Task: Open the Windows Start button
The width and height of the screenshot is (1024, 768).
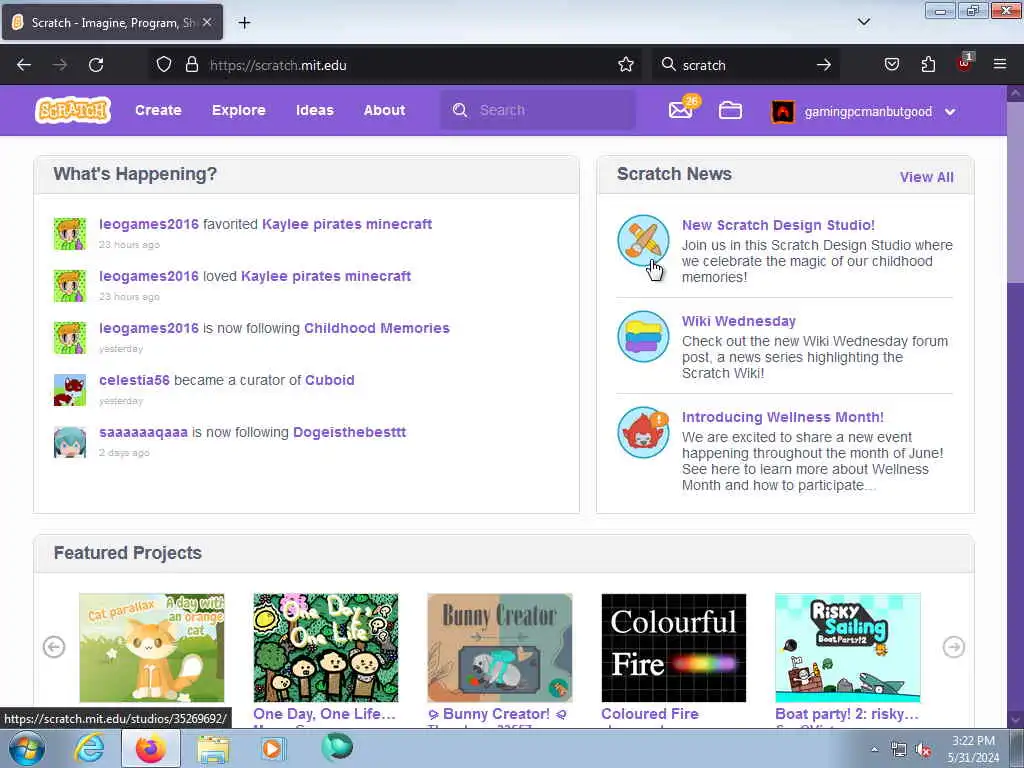Action: point(27,748)
